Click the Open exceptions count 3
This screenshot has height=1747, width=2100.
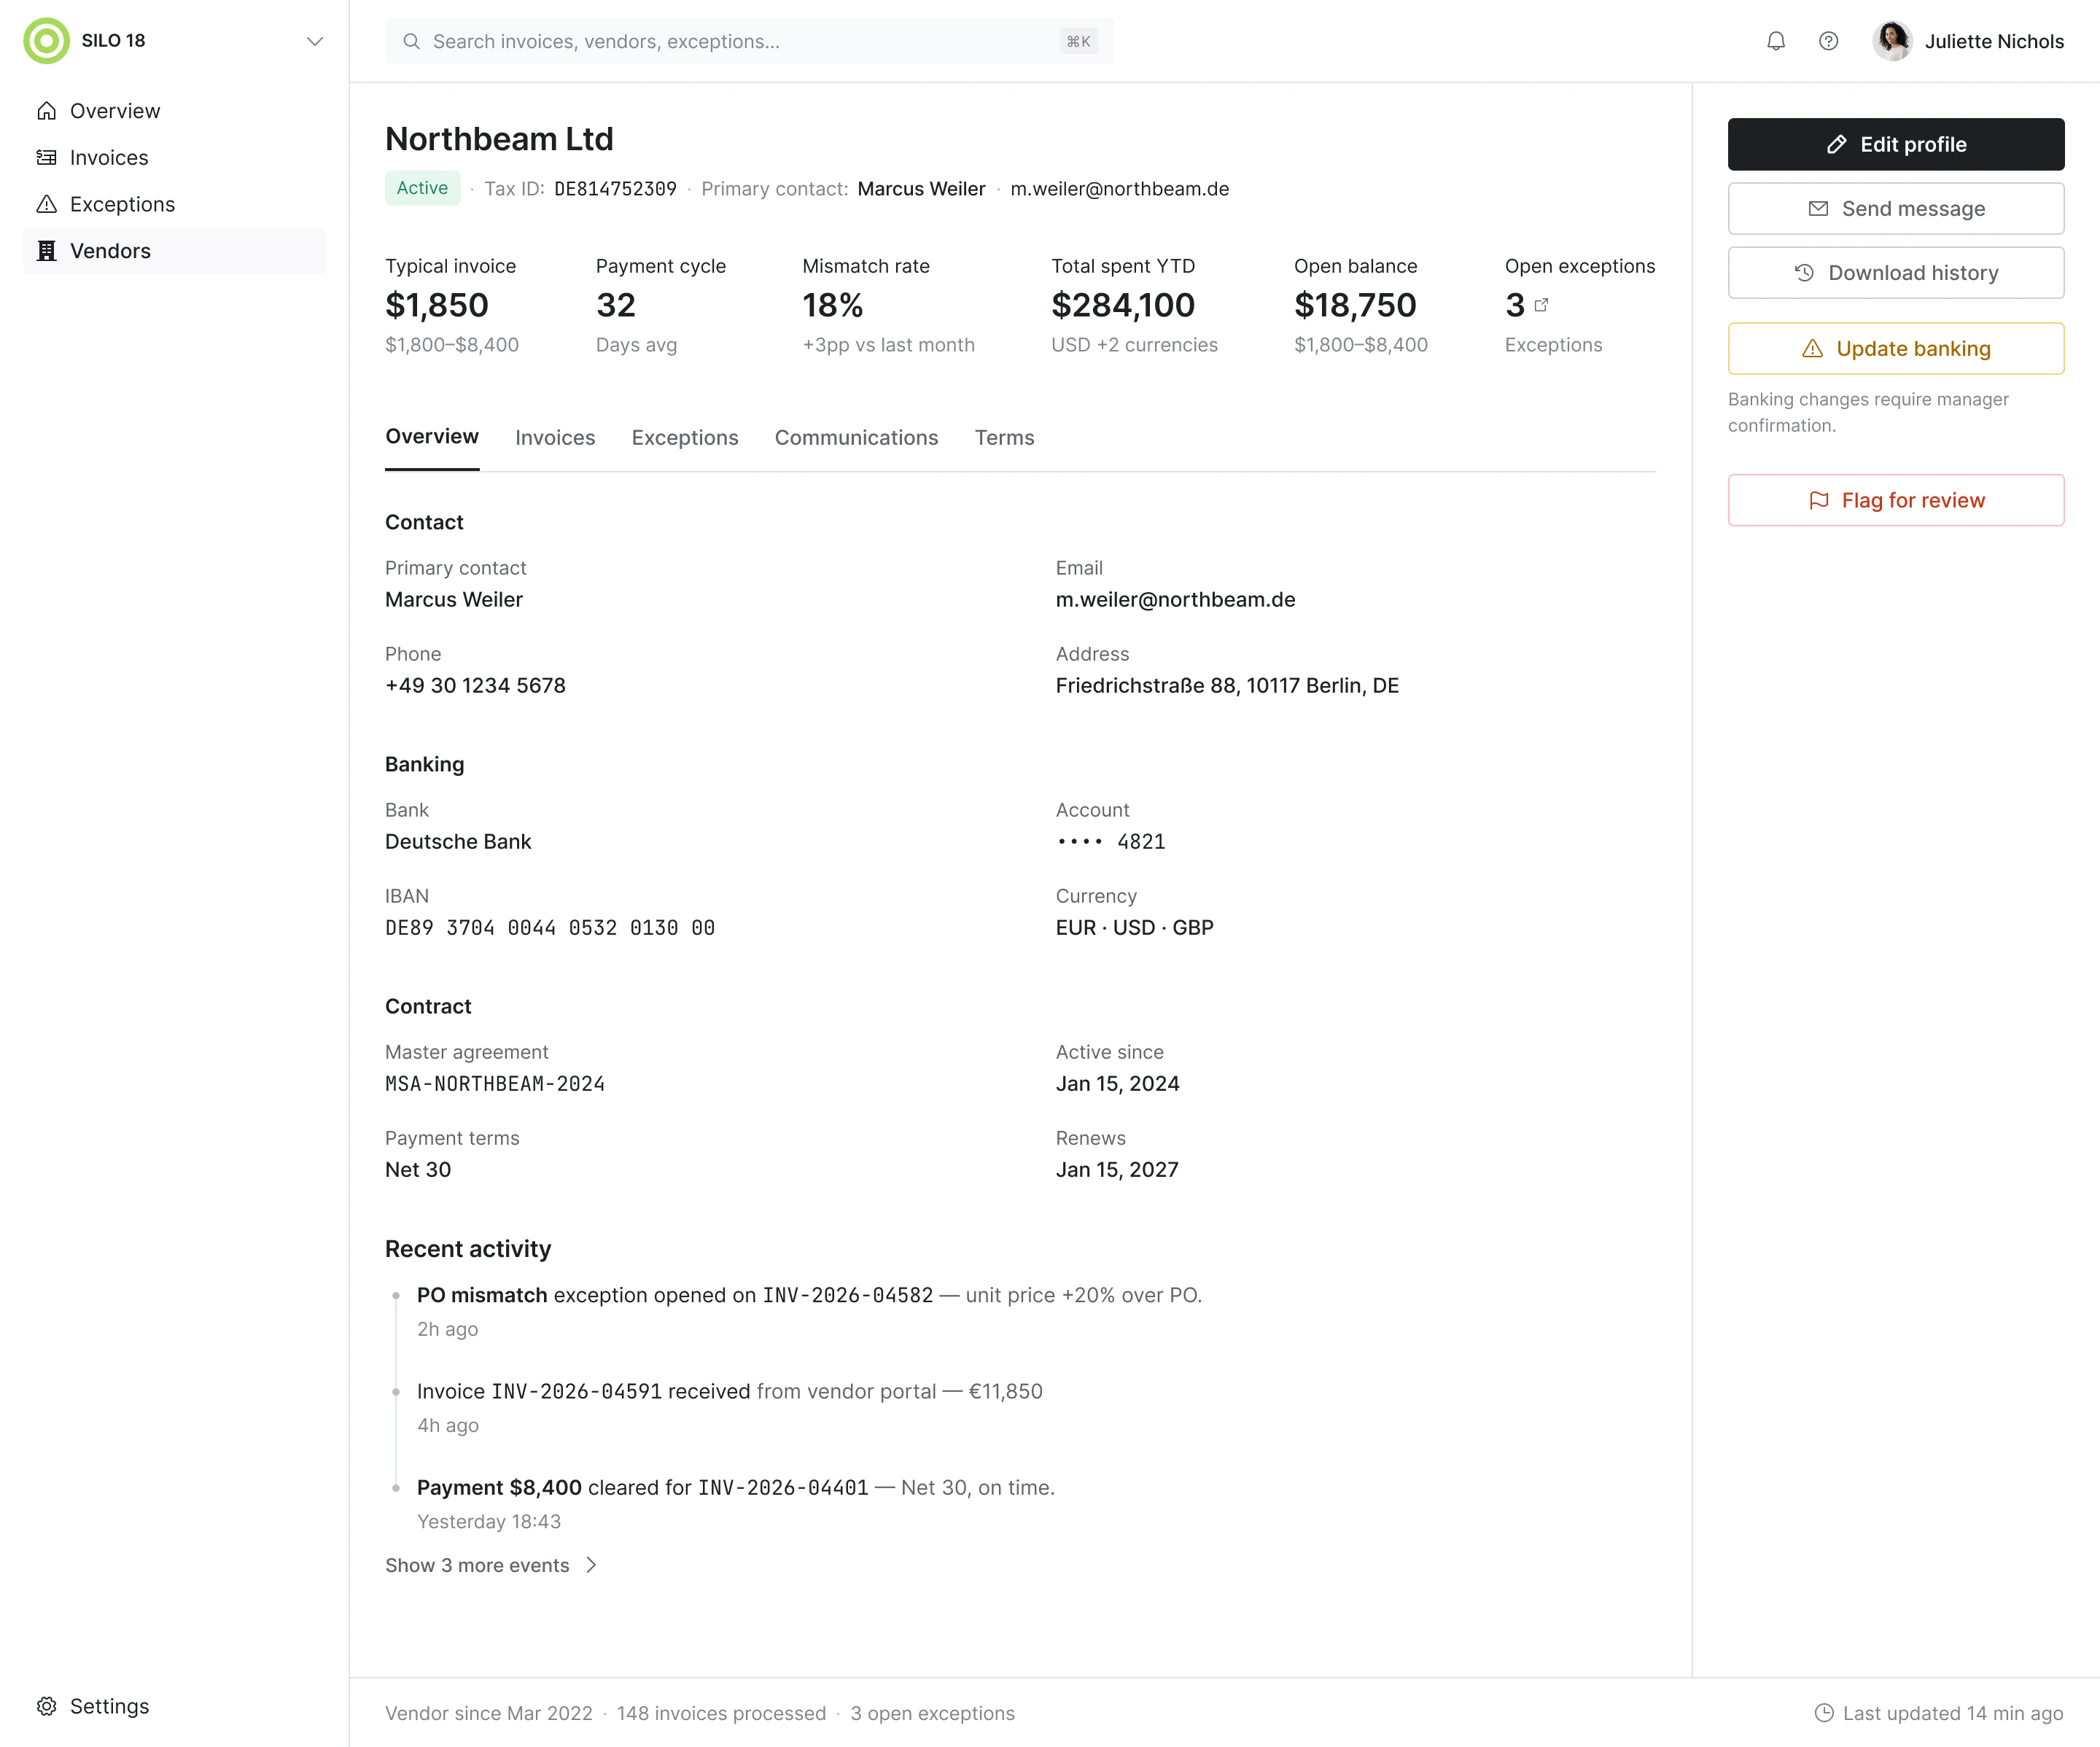1514,305
